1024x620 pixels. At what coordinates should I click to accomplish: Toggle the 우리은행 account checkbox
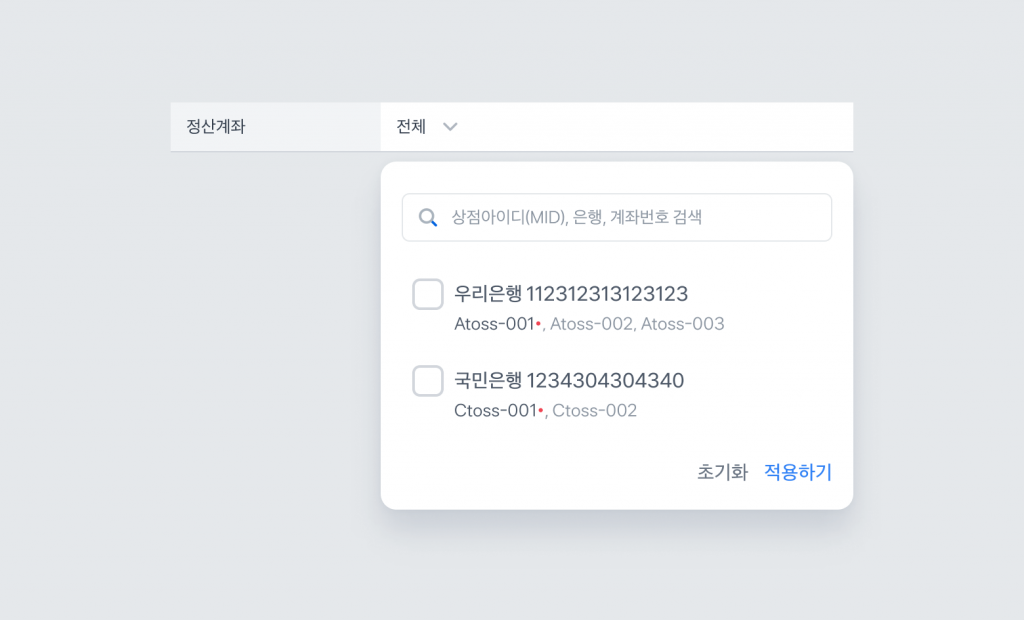428,294
